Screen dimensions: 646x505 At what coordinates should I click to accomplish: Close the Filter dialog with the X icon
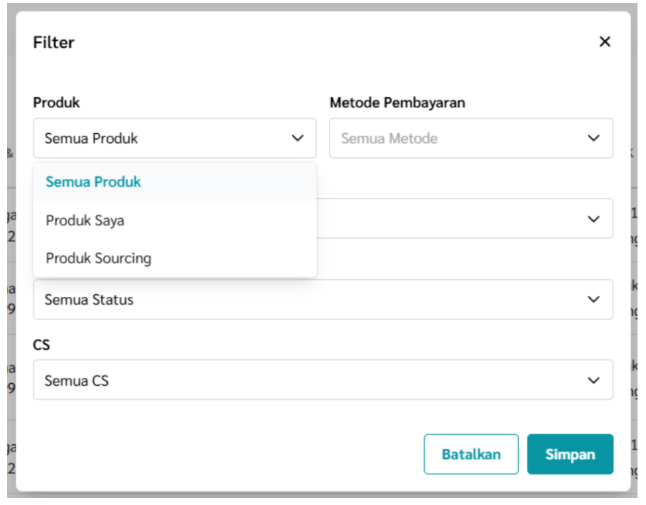604,42
